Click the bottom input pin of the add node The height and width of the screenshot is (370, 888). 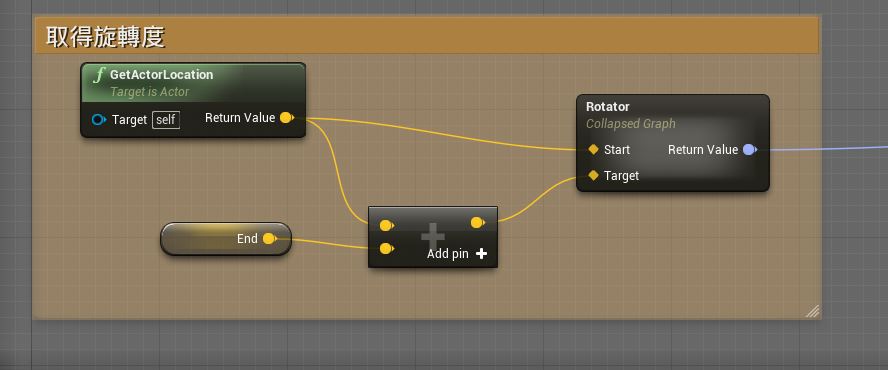387,248
